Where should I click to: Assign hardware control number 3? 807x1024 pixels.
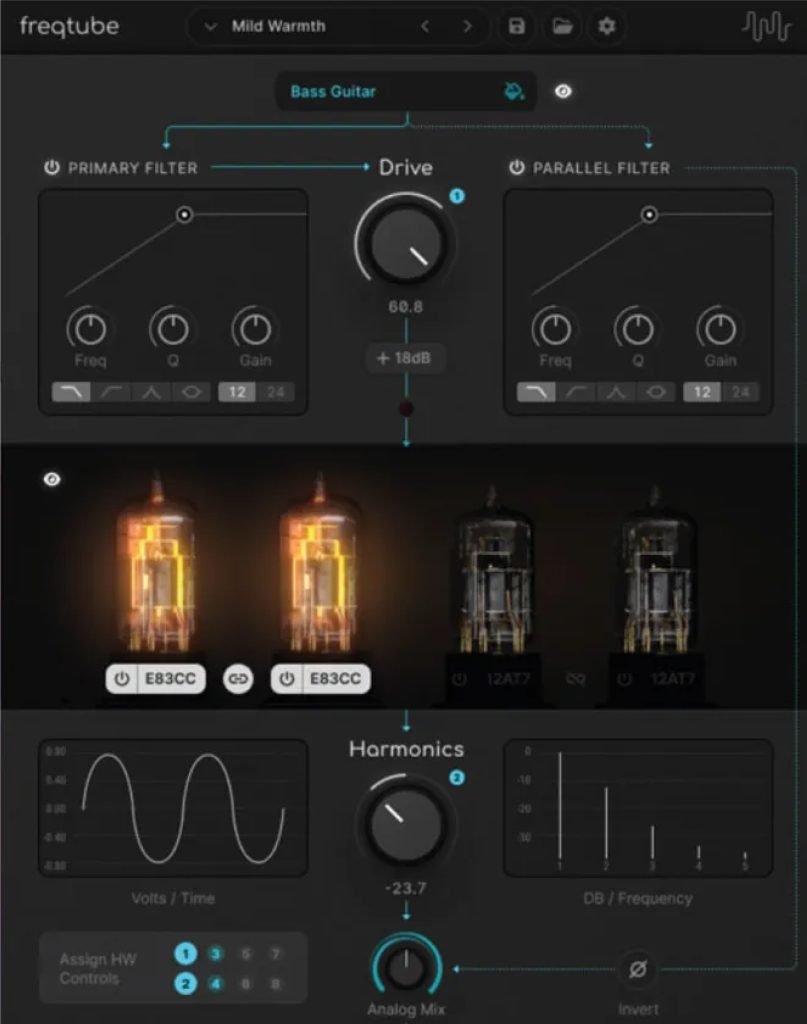216,955
